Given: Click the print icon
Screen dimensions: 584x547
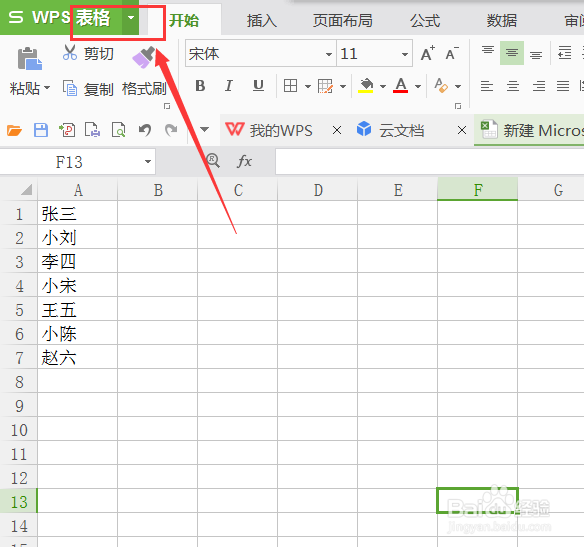Looking at the screenshot, I should pyautogui.click(x=92, y=130).
